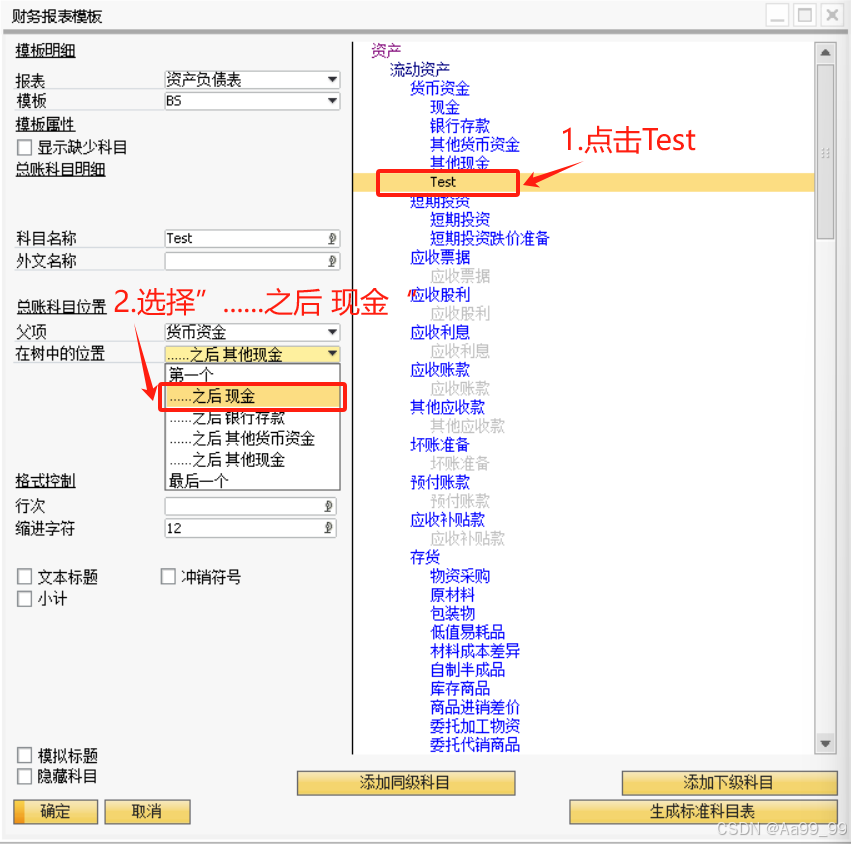Viewport: 851px width, 844px height.
Task: Select the blue 应收利息 tree node
Action: [440, 332]
